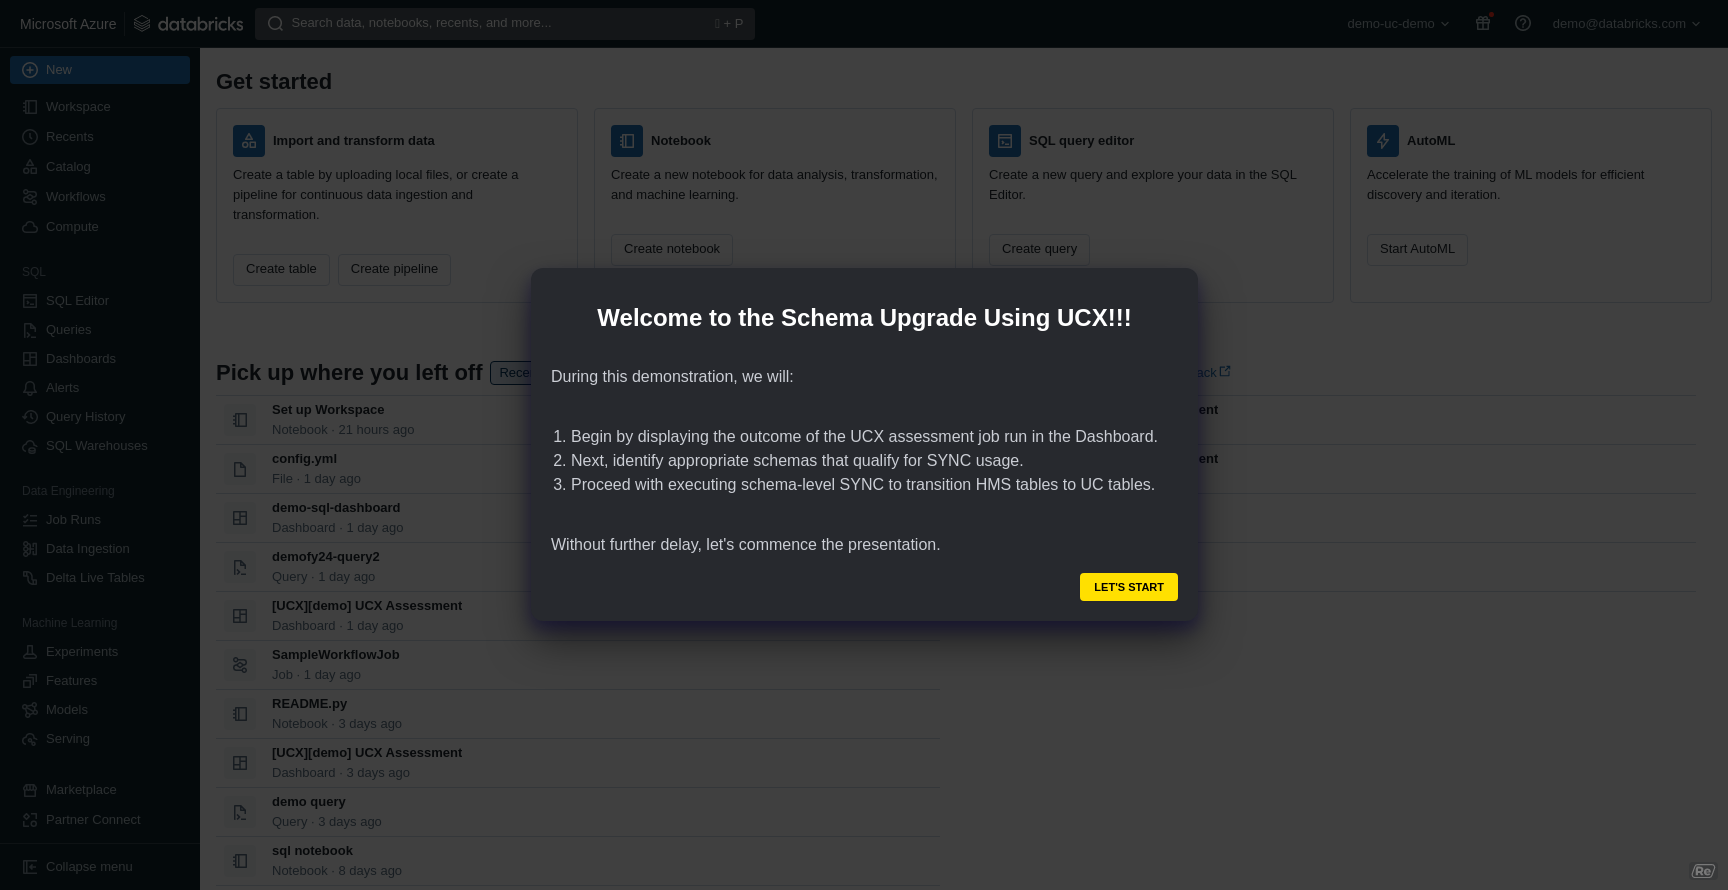The width and height of the screenshot is (1728, 890).
Task: Open Query History icon in sidebar
Action: click(x=30, y=417)
